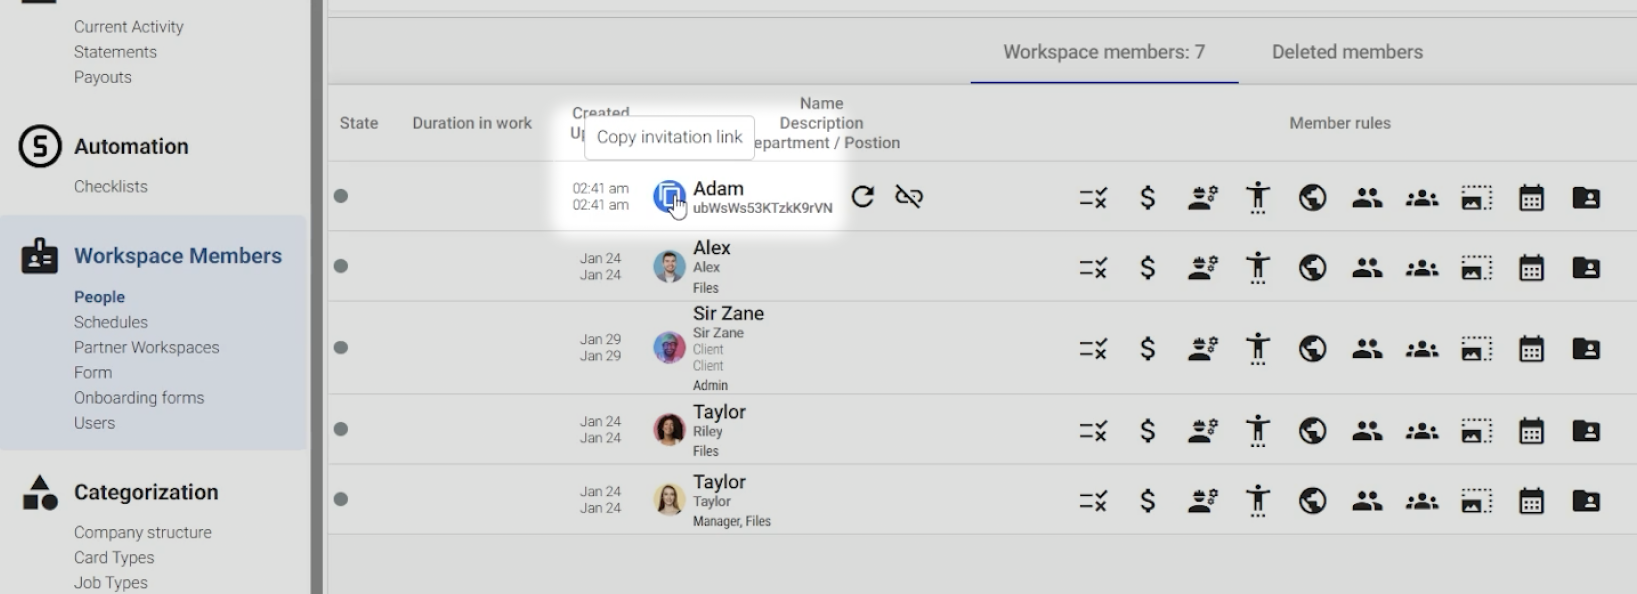Select the Workspace members: 7 tab
The width and height of the screenshot is (1637, 594).
(1103, 52)
